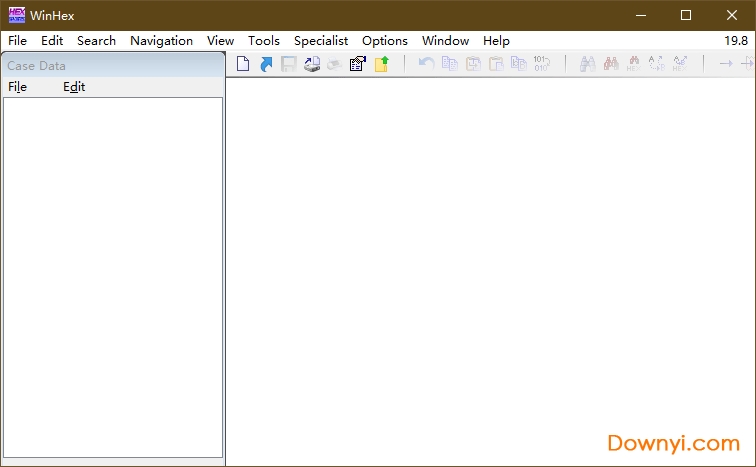Open the Tools menu
Viewport: 756px width, 467px height.
coord(264,41)
